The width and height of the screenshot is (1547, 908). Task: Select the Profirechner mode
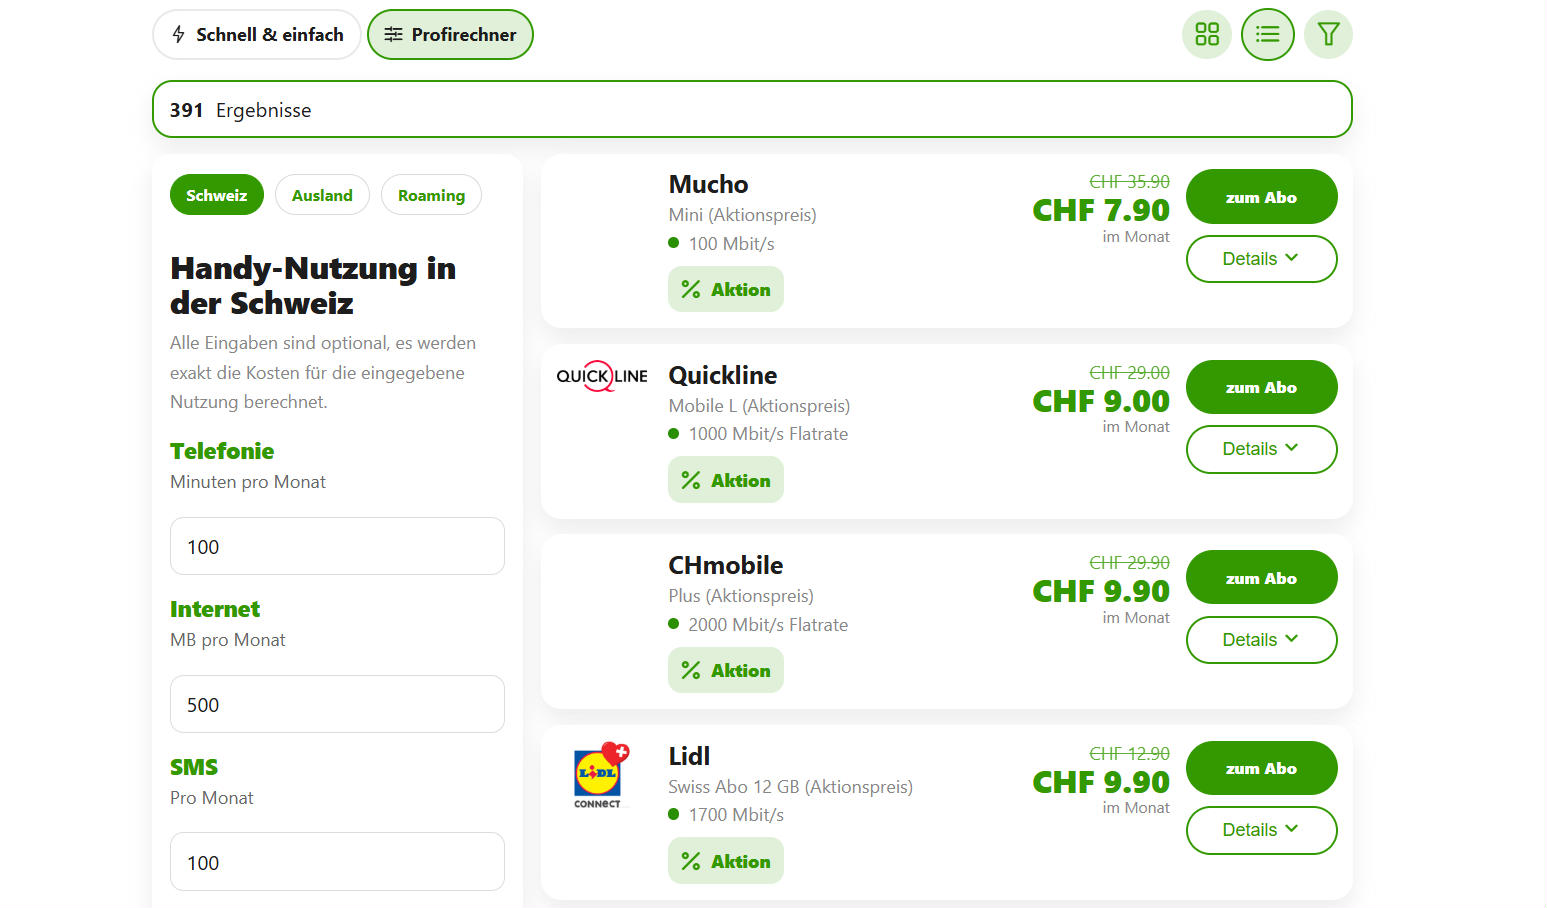[450, 35]
